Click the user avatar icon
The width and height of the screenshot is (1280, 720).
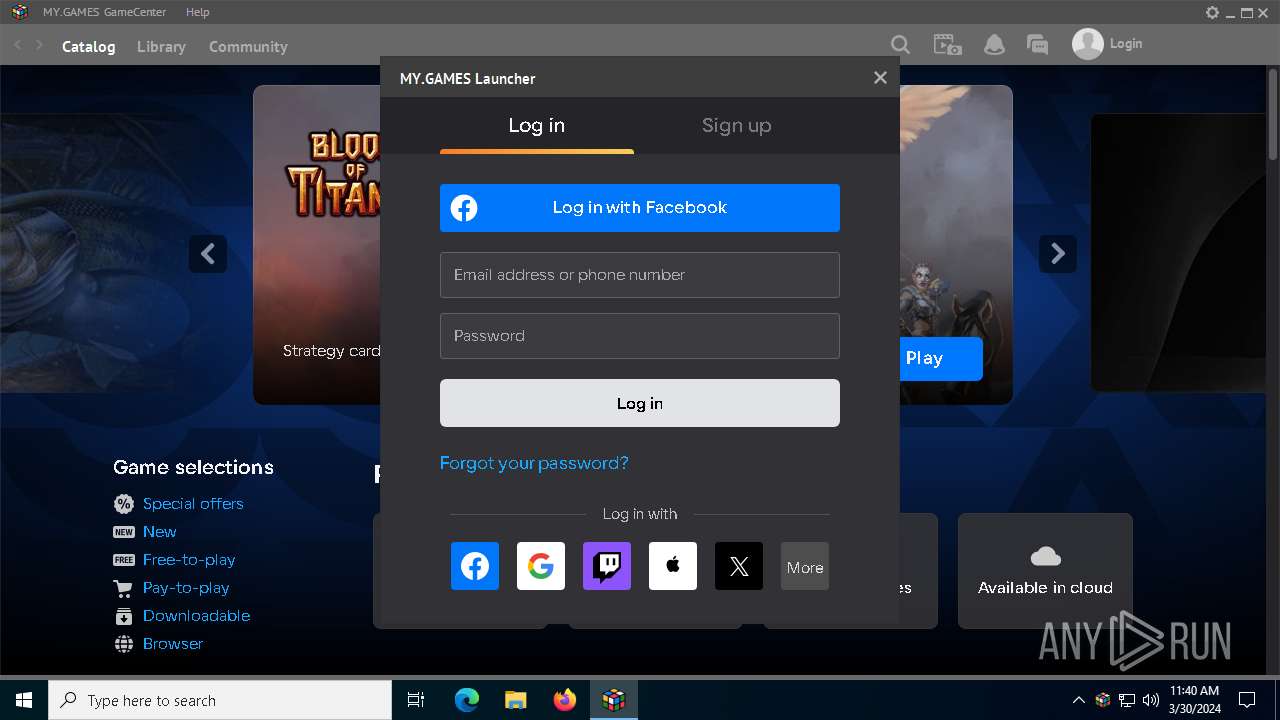[1088, 44]
